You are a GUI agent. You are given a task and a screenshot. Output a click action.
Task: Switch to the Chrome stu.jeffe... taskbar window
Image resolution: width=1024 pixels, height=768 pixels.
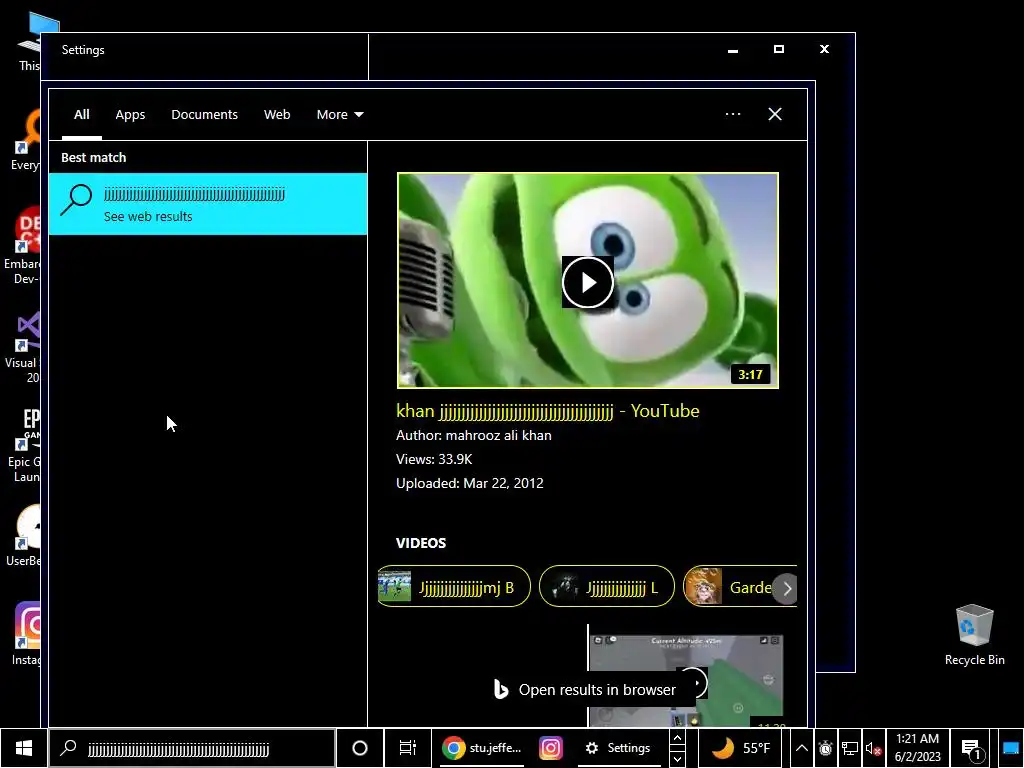pyautogui.click(x=481, y=748)
